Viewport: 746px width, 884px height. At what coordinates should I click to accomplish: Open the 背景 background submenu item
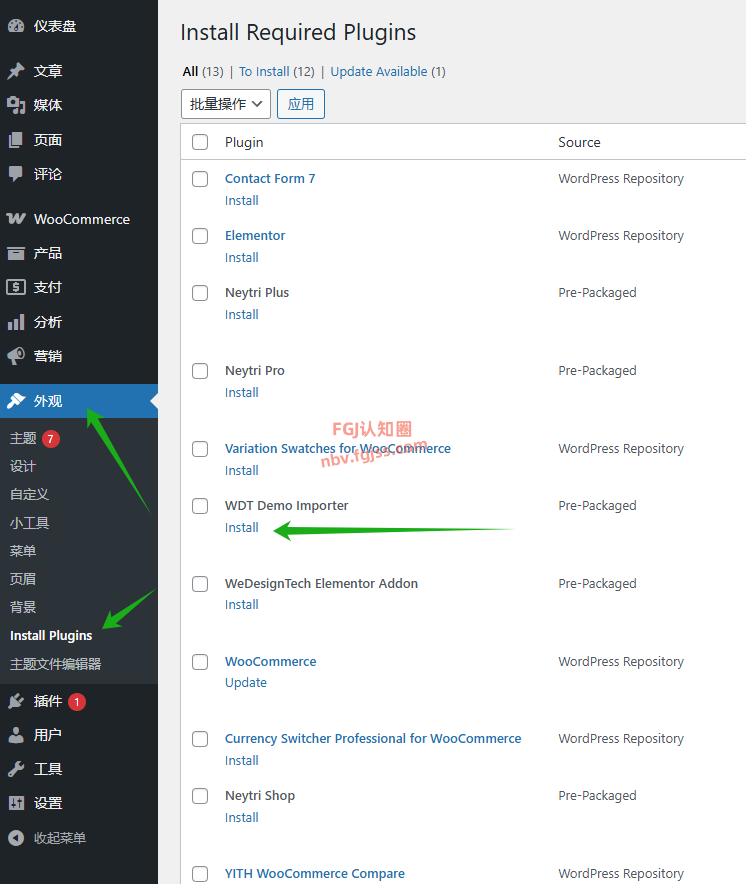(x=23, y=607)
